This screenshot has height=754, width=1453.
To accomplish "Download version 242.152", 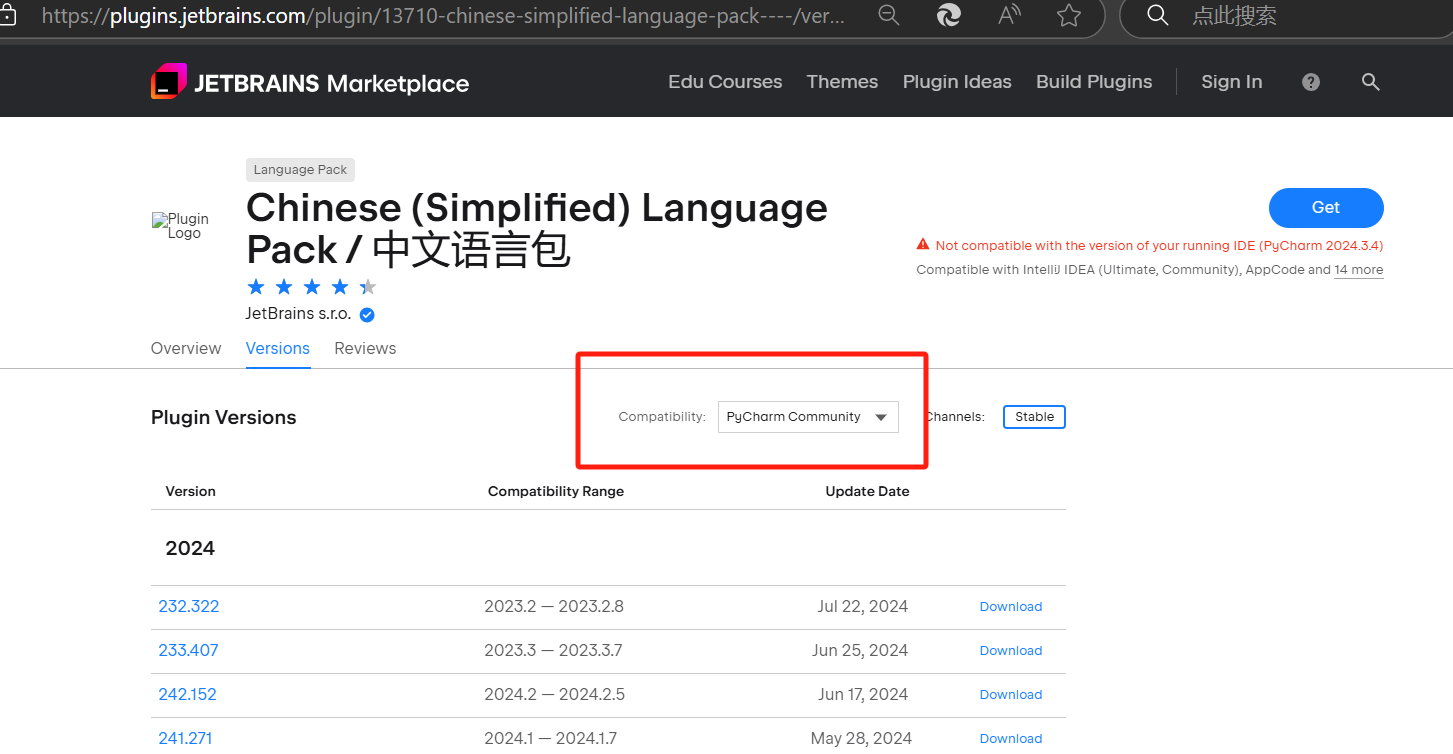I will [1011, 695].
